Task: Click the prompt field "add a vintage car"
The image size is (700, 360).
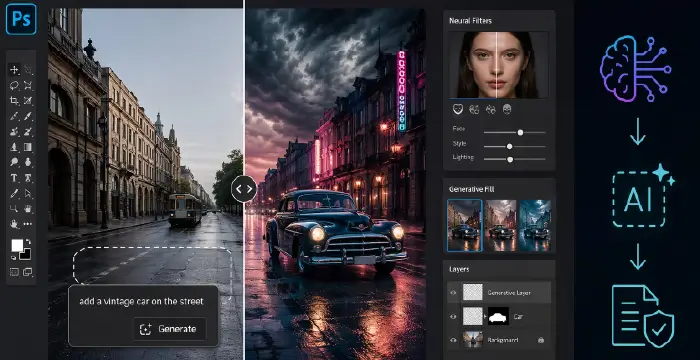Action: (141, 301)
